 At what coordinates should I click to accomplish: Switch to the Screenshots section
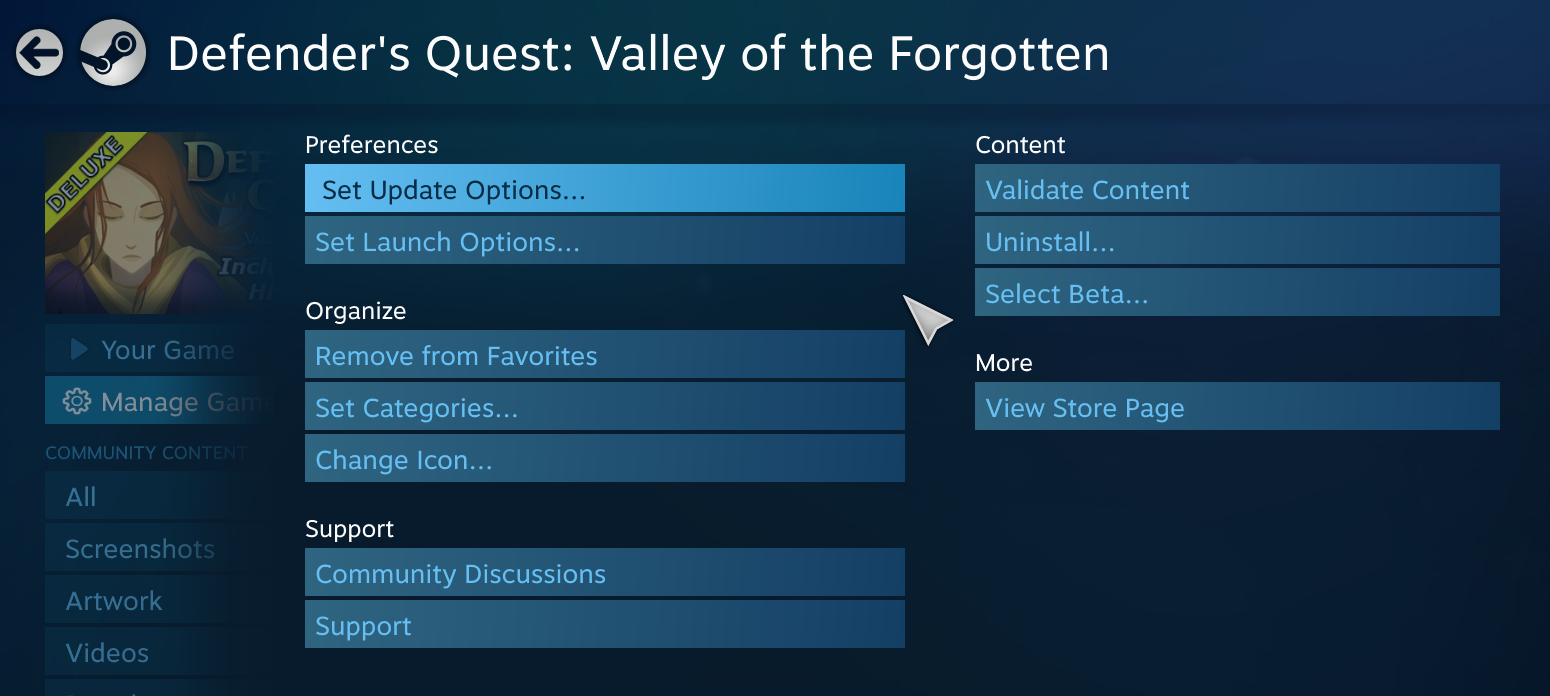[139, 548]
